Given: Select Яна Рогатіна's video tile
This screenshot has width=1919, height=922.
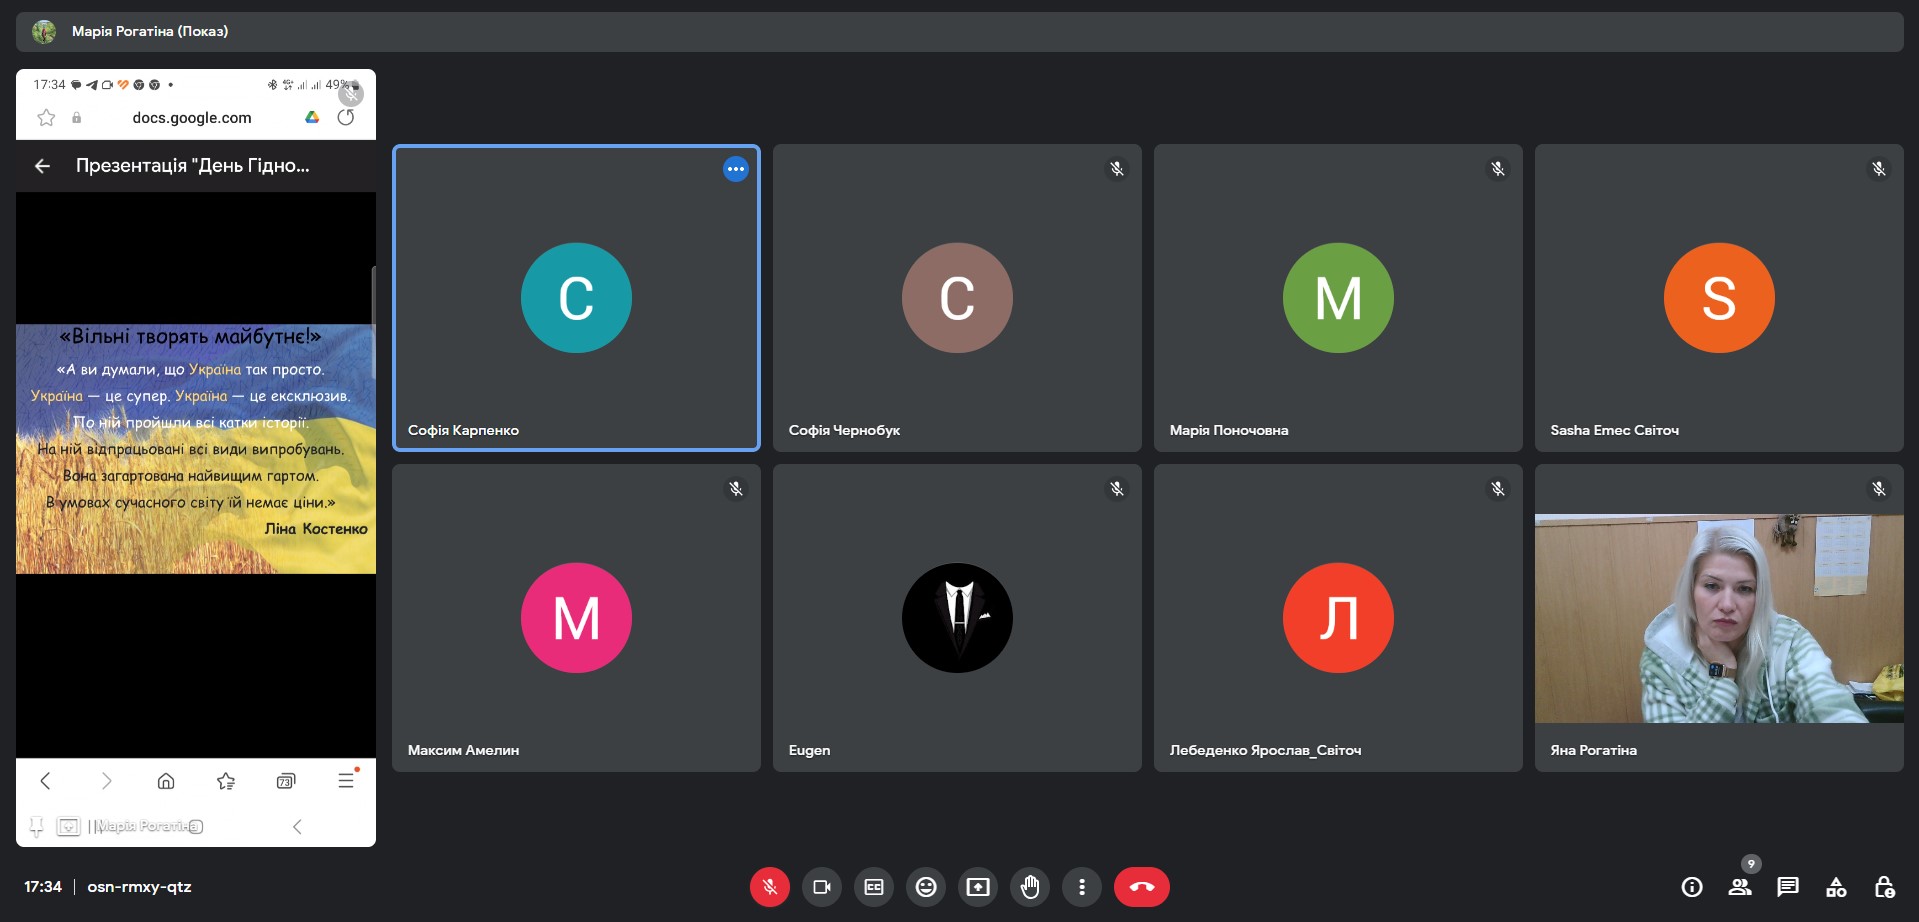Looking at the screenshot, I should pos(1718,618).
